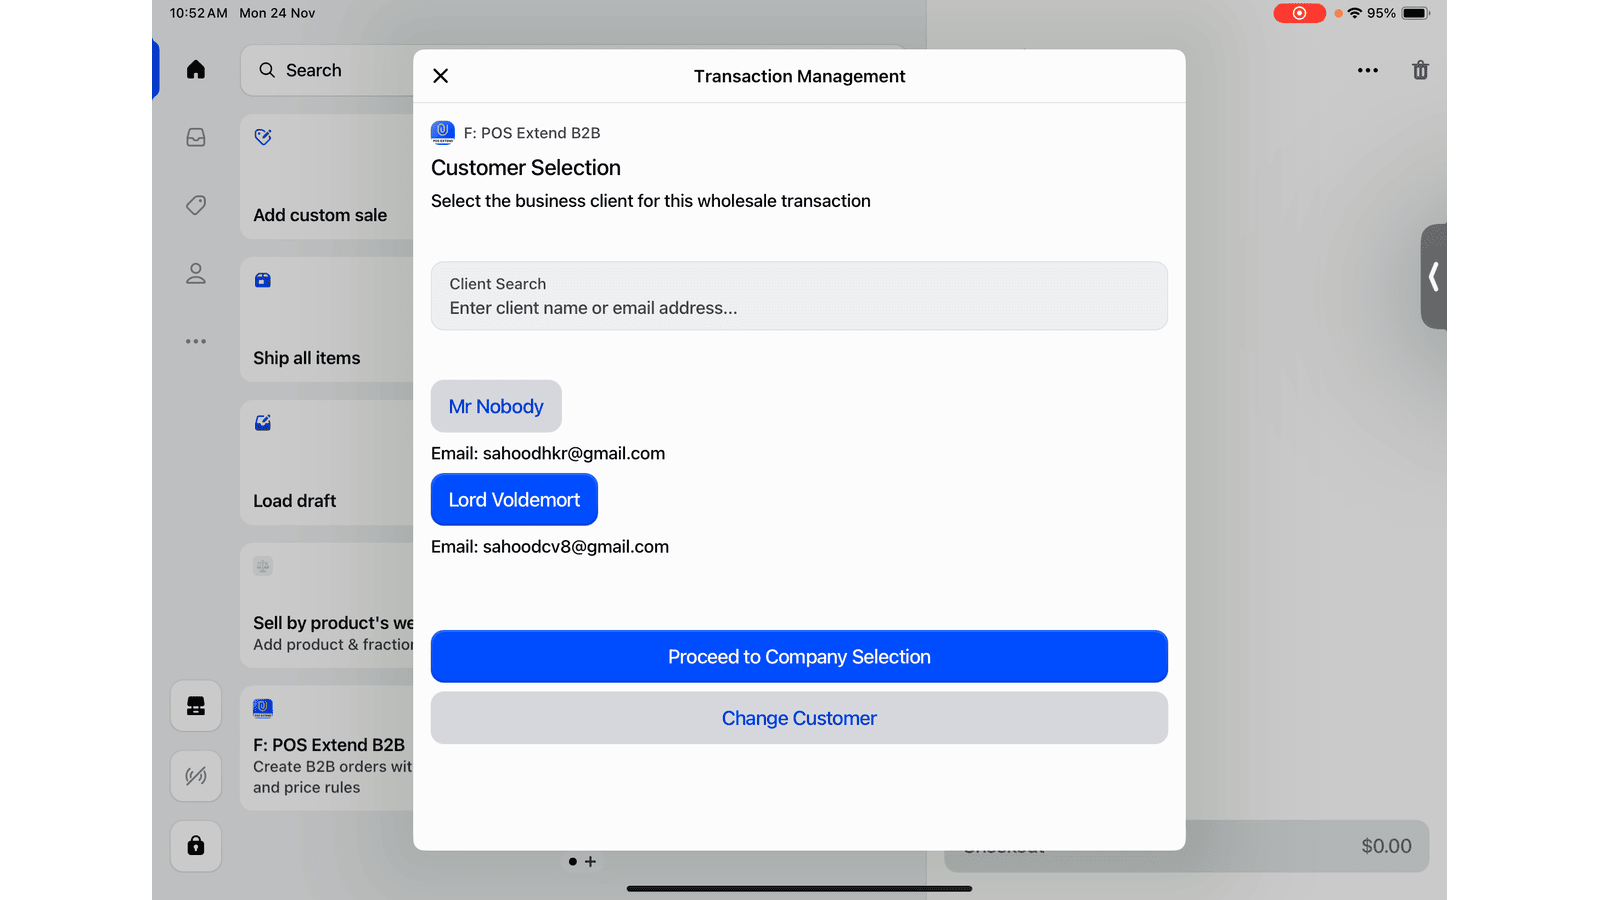Lock the POS with padlock icon
1600x900 pixels.
(196, 846)
